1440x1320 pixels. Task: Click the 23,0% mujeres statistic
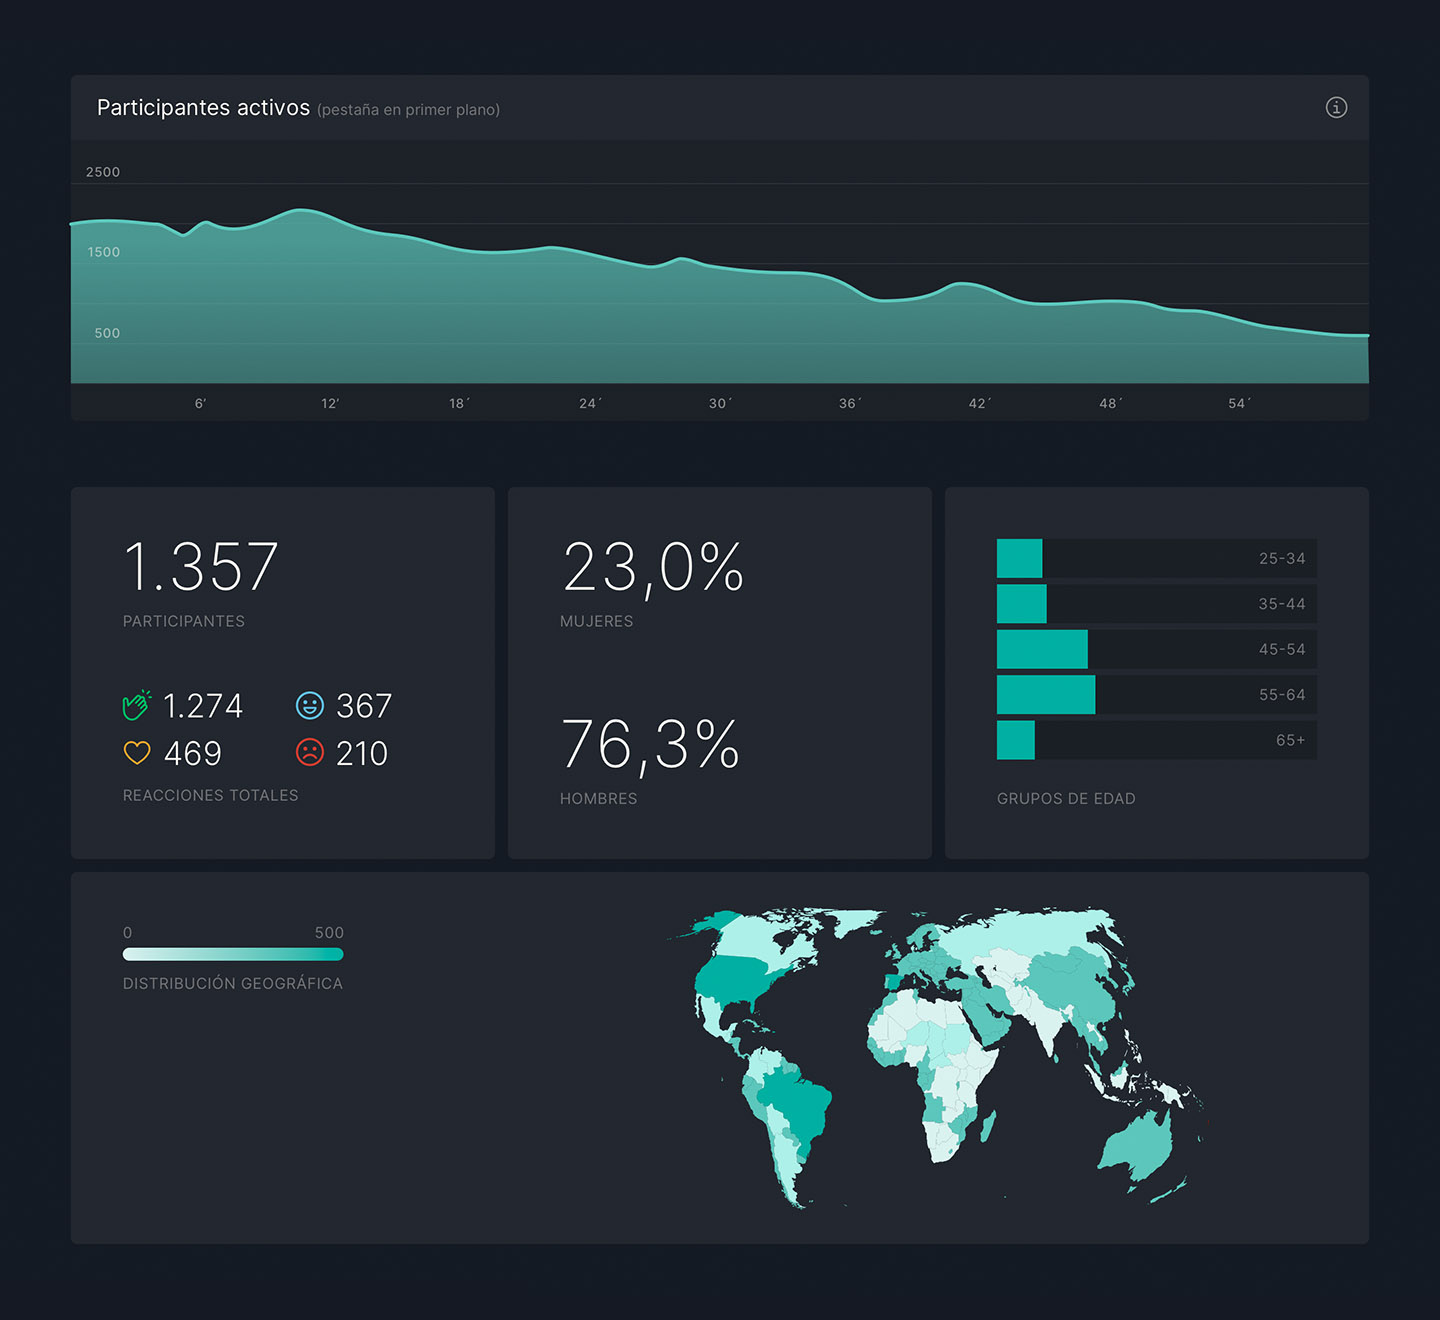(653, 567)
